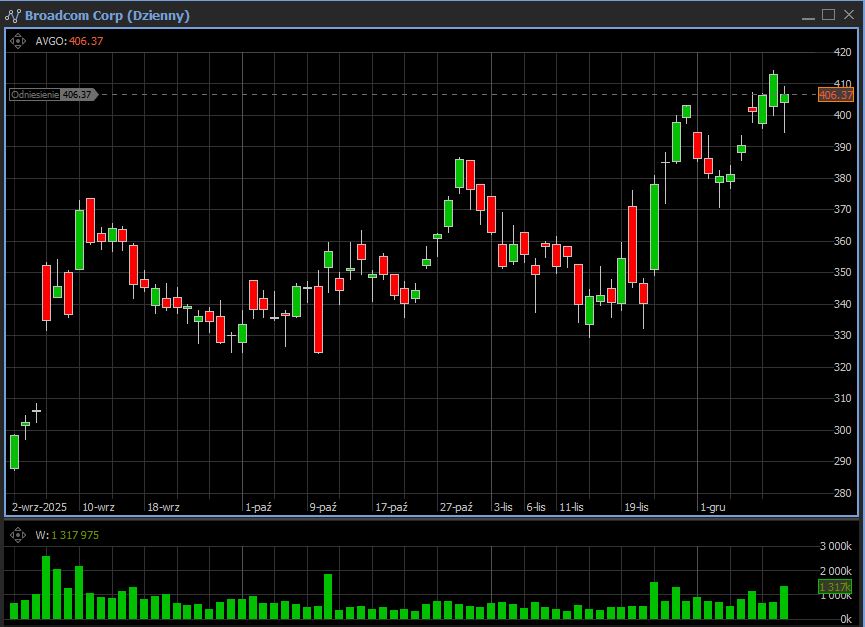This screenshot has width=865, height=627.
Task: Click the orange 406.37 price tag on axis
Action: 835,95
